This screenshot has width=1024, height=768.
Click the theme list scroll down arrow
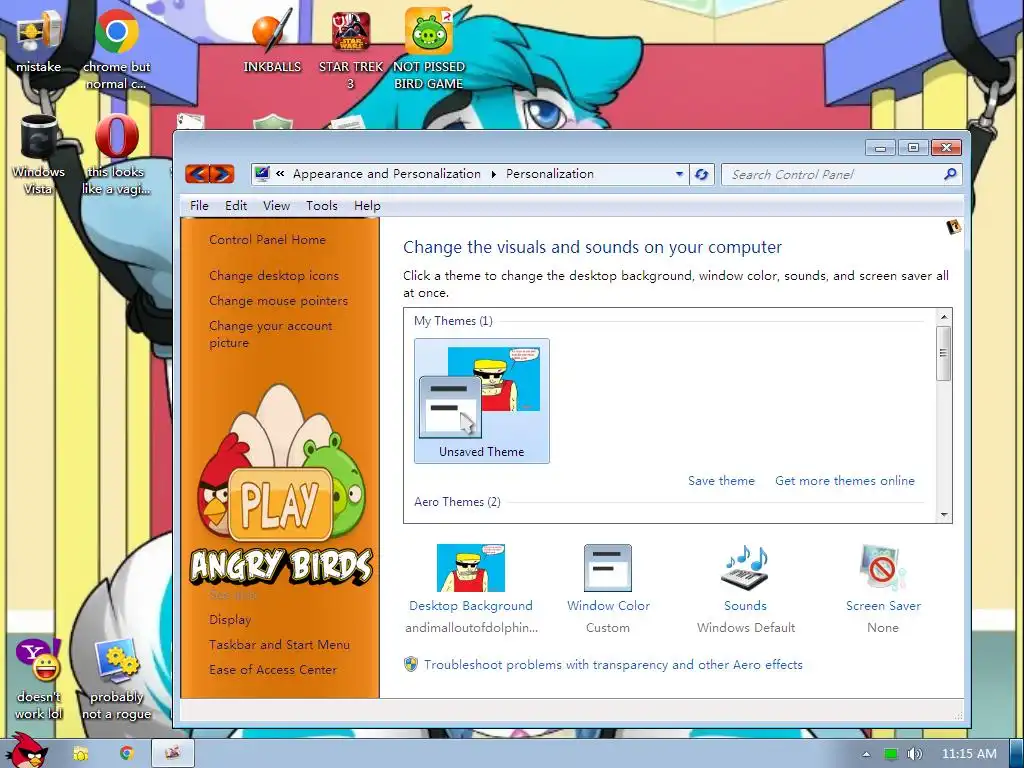[x=944, y=515]
